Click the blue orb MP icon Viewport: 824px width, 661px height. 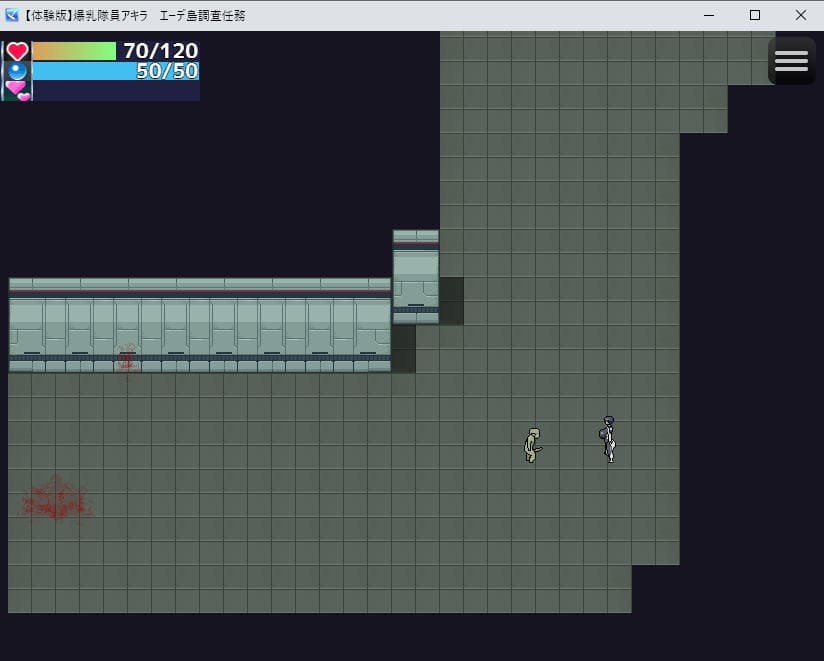(x=17, y=71)
